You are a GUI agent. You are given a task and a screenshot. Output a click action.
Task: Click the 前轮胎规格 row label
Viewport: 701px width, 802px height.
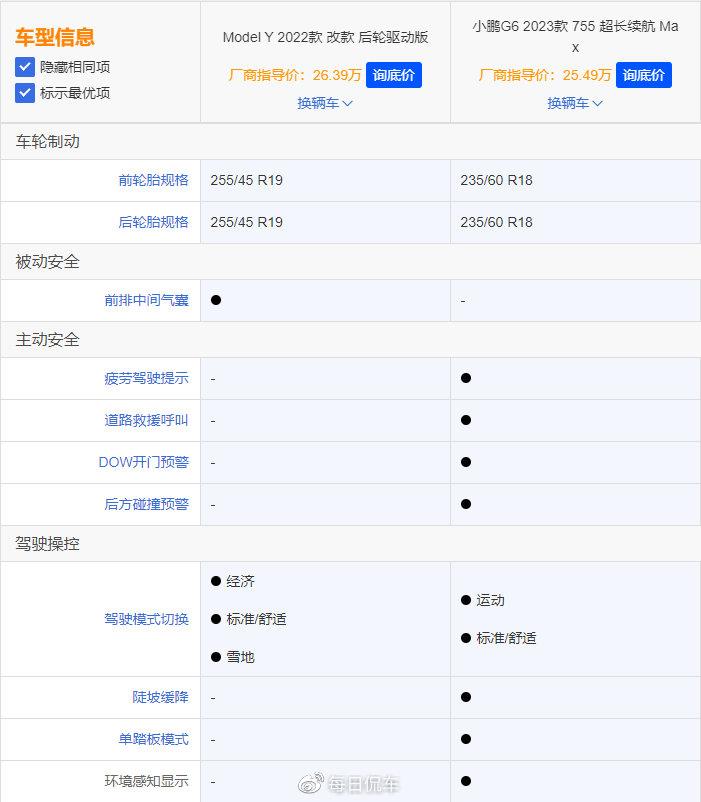point(153,180)
